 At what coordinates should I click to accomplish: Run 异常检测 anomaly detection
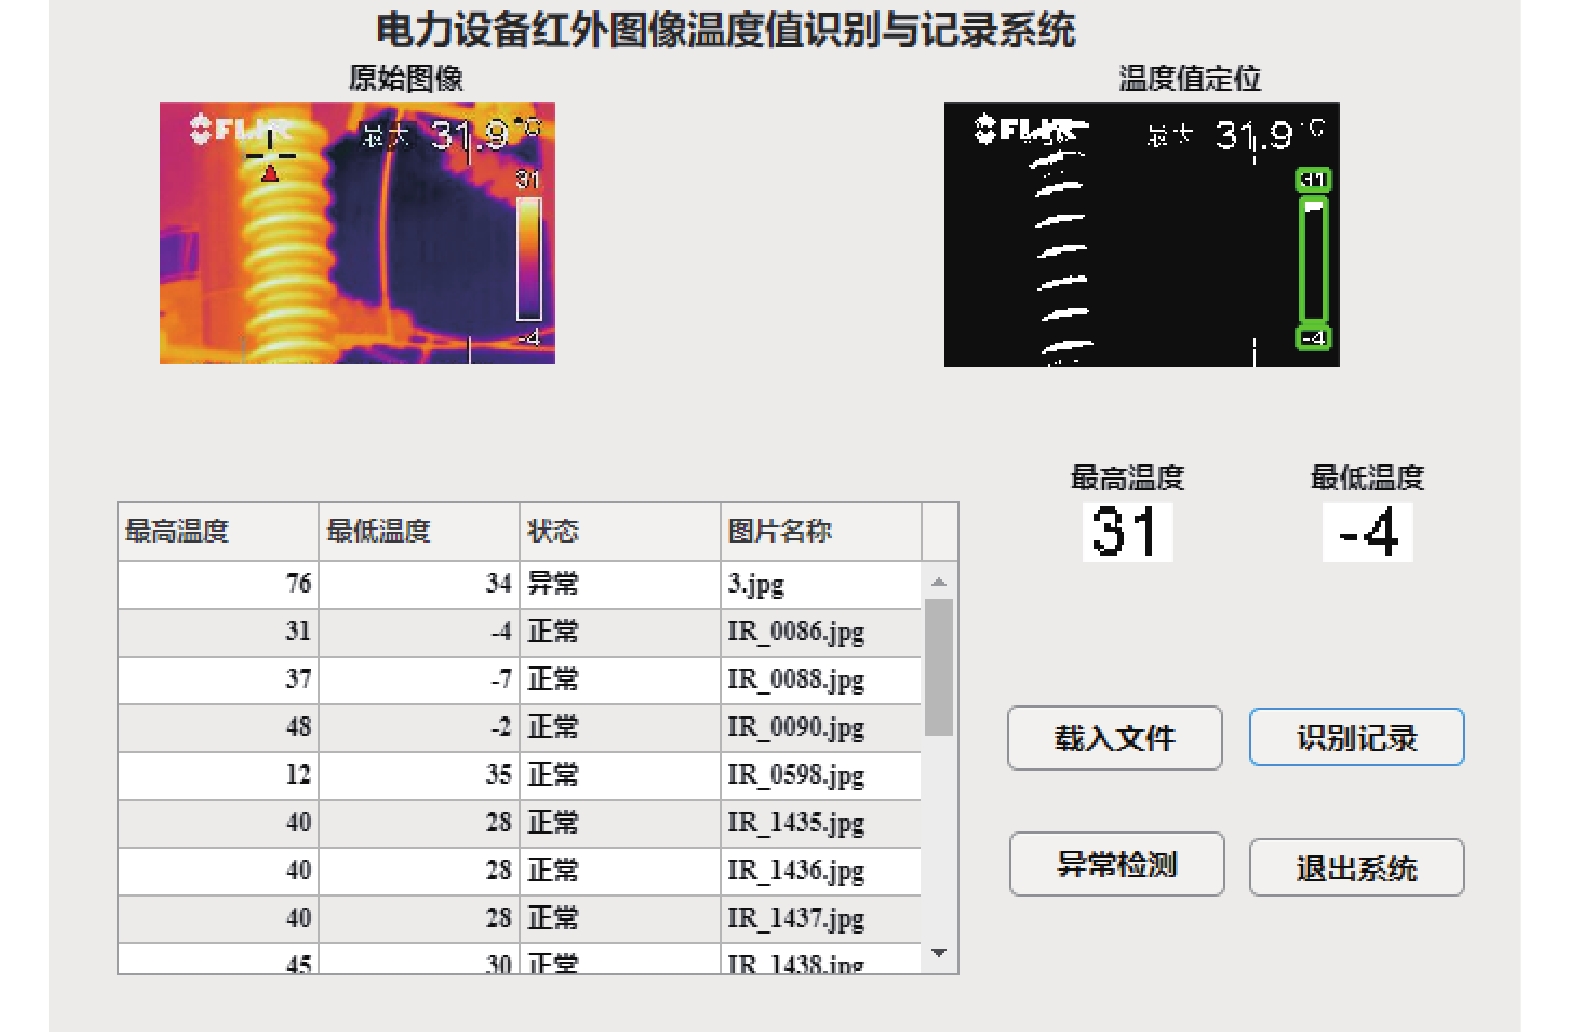click(1116, 864)
